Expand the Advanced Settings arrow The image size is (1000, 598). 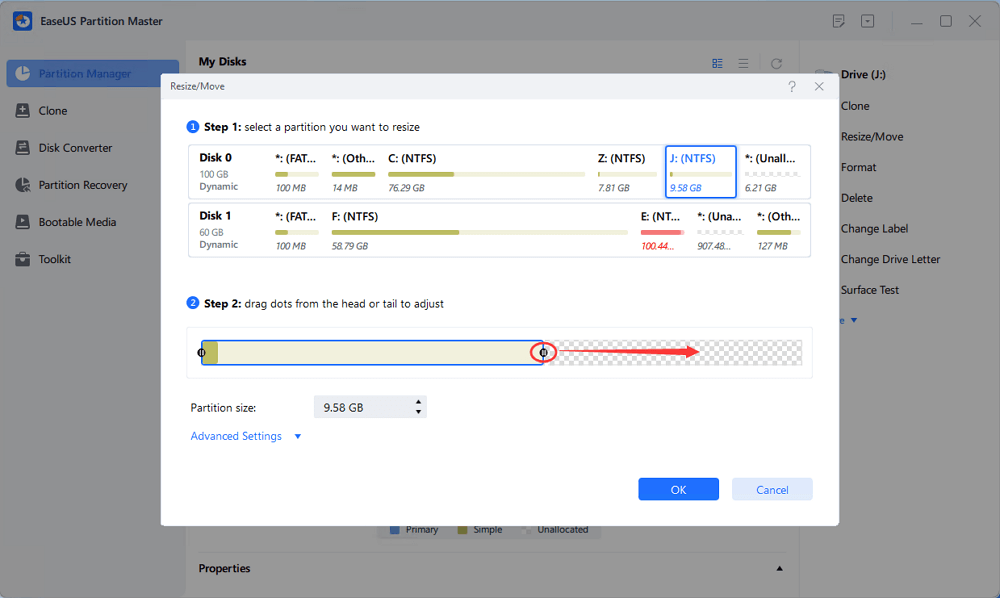pyautogui.click(x=298, y=437)
